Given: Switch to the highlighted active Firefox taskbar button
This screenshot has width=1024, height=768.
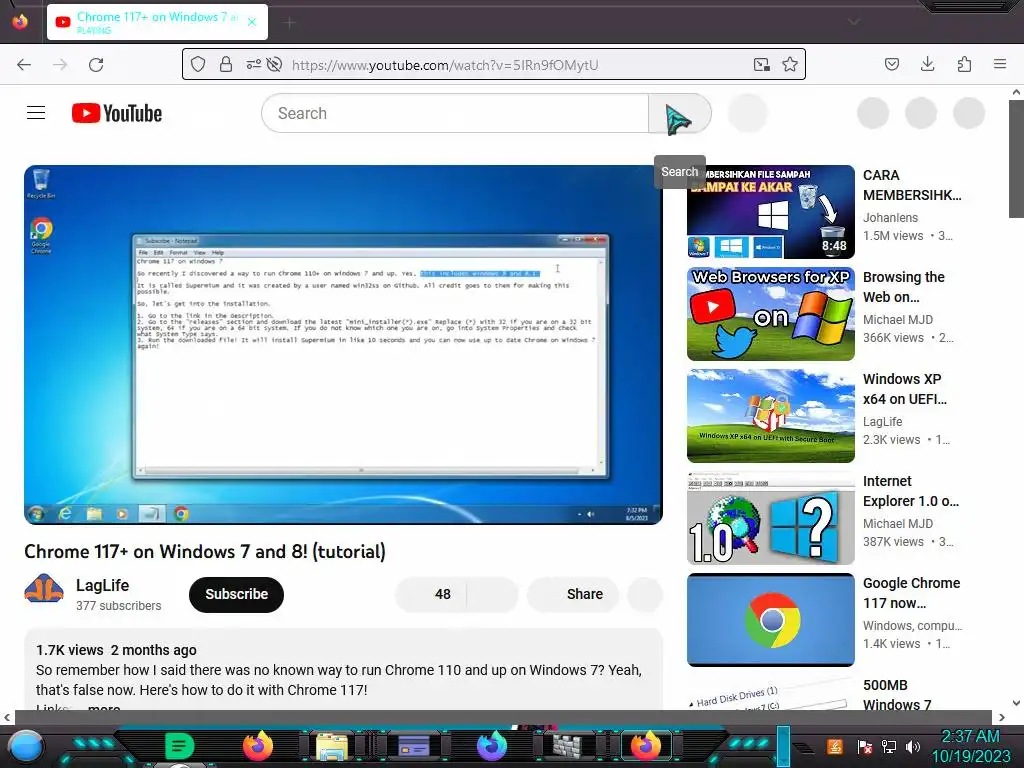Looking at the screenshot, I should click(645, 745).
